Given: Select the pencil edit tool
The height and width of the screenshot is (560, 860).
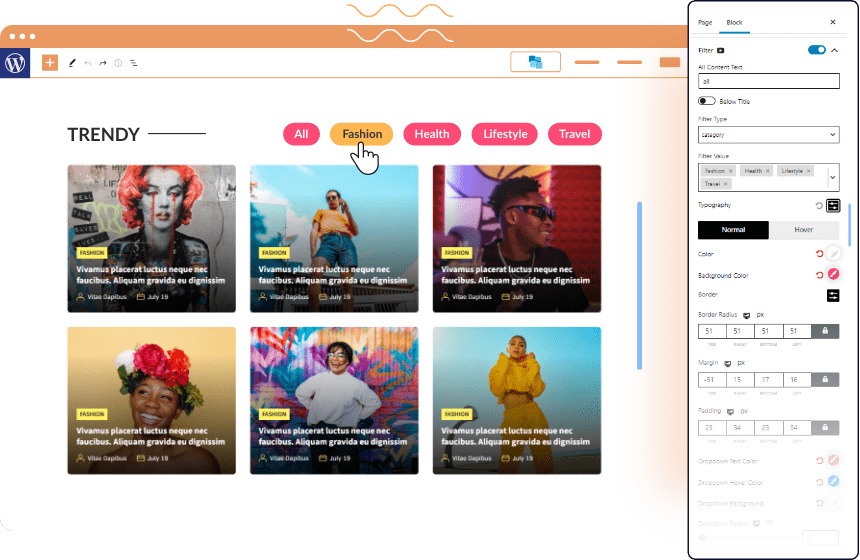Looking at the screenshot, I should point(72,63).
